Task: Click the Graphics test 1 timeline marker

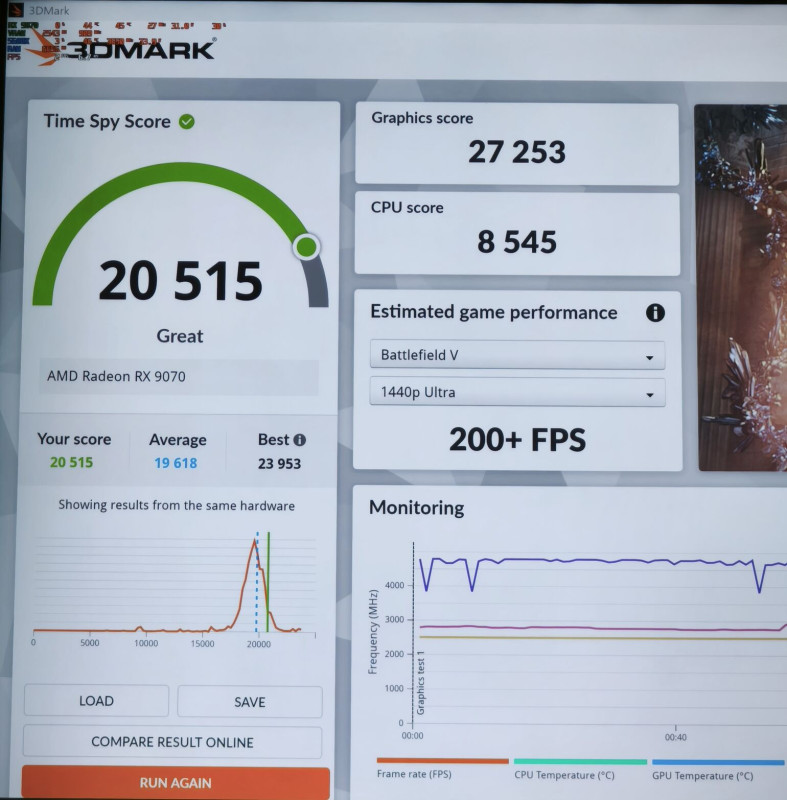Action: (x=421, y=683)
